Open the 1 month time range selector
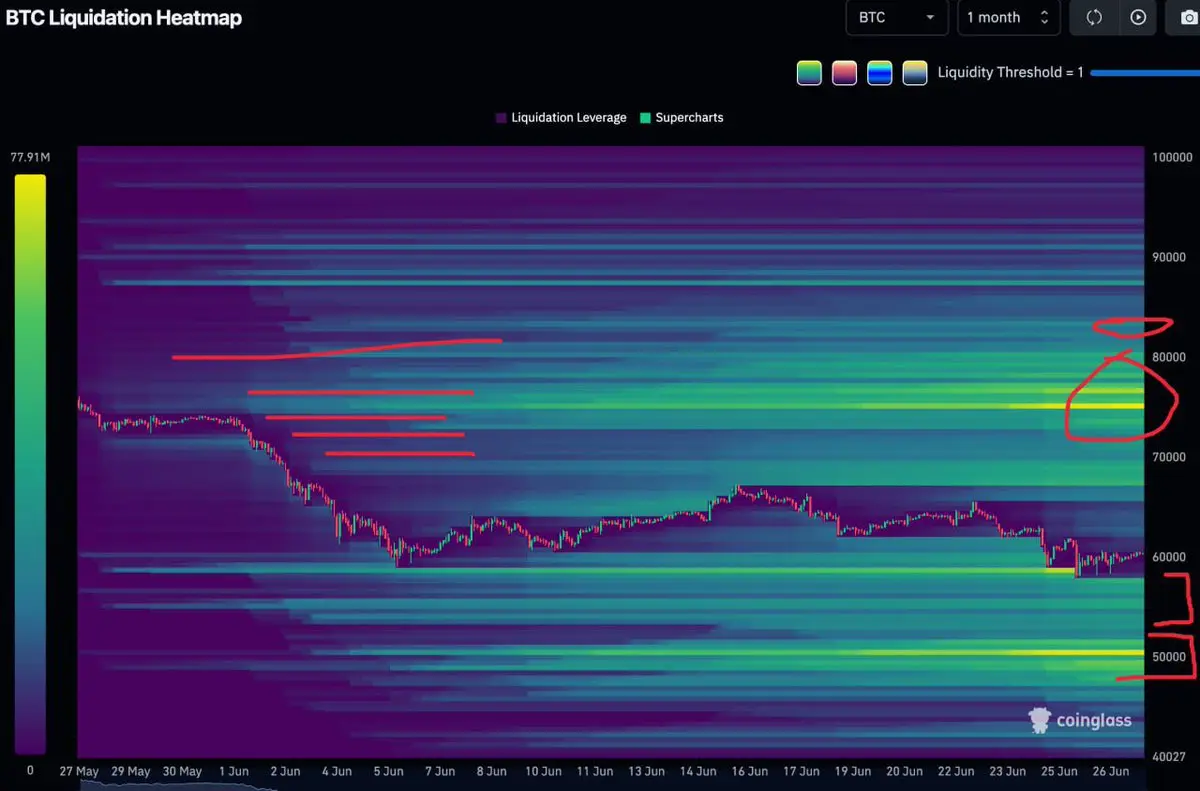 tap(1008, 17)
